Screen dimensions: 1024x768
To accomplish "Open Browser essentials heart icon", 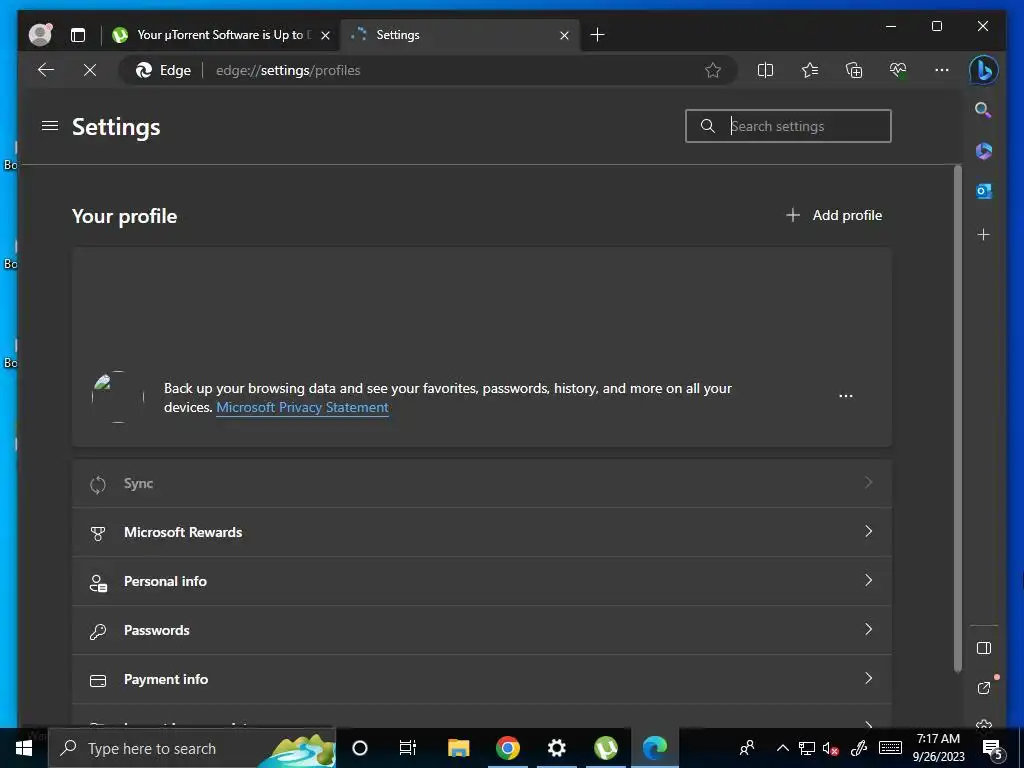I will 898,70.
